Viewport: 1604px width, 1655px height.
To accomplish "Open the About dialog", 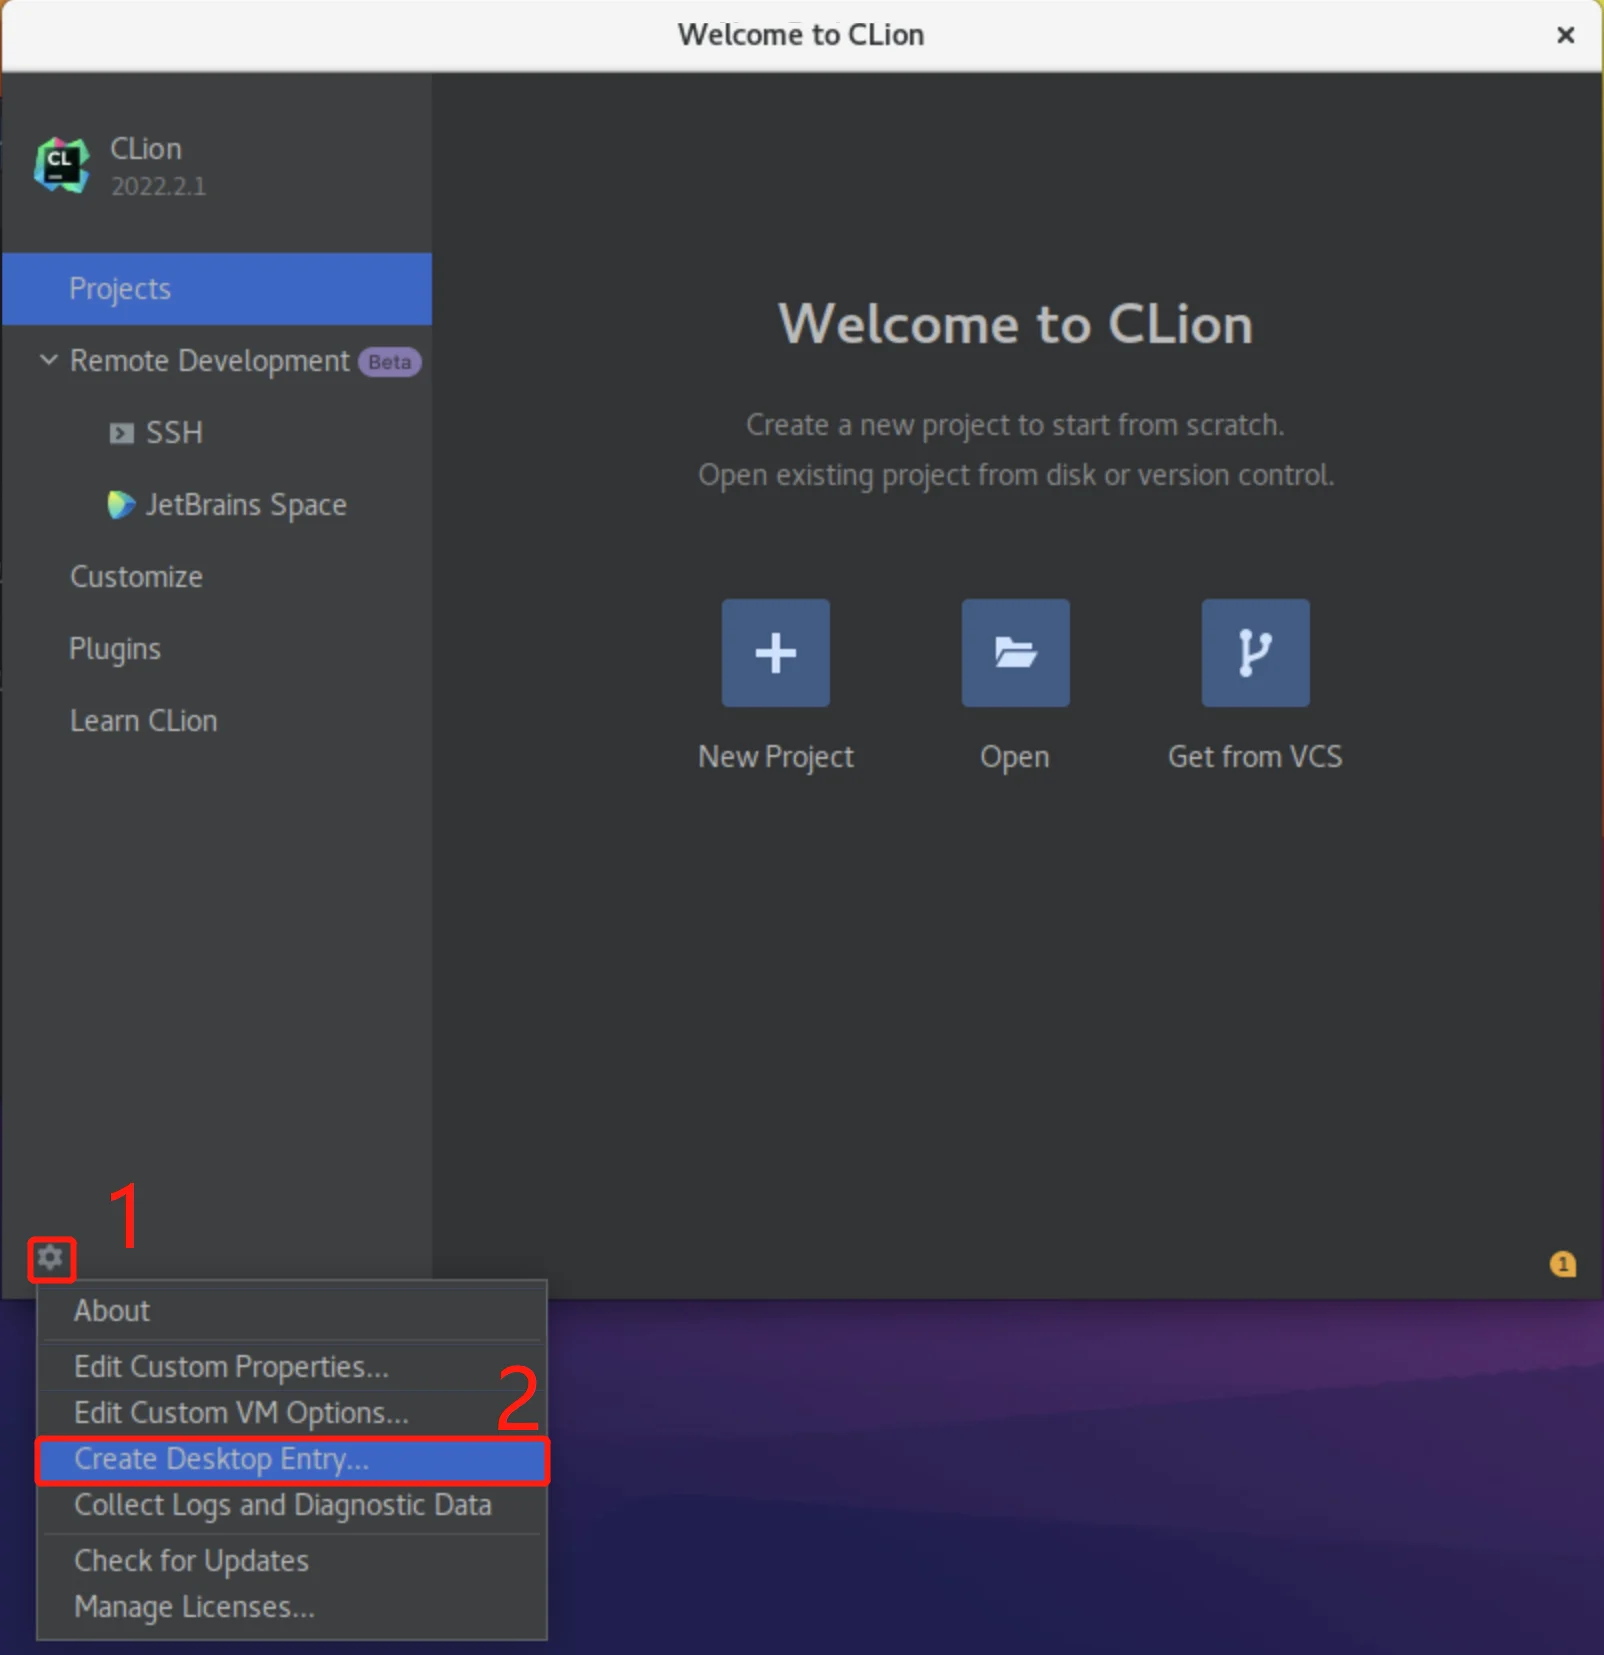I will pyautogui.click(x=111, y=1310).
